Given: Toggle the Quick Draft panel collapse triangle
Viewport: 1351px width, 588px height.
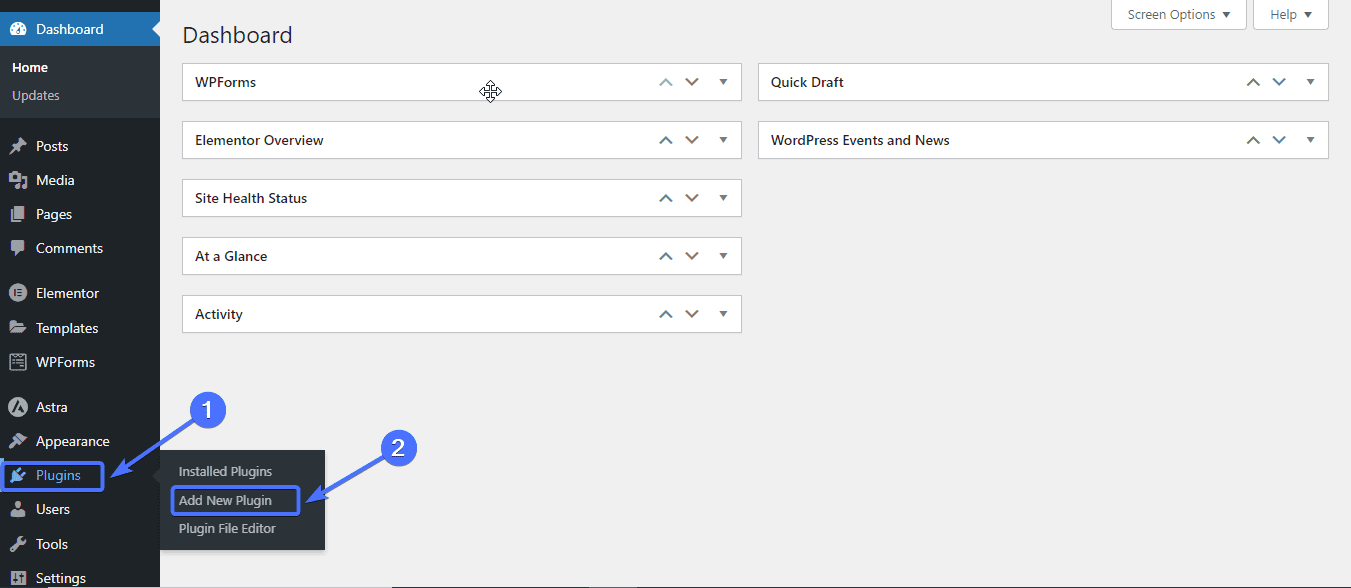Looking at the screenshot, I should pos(1310,82).
